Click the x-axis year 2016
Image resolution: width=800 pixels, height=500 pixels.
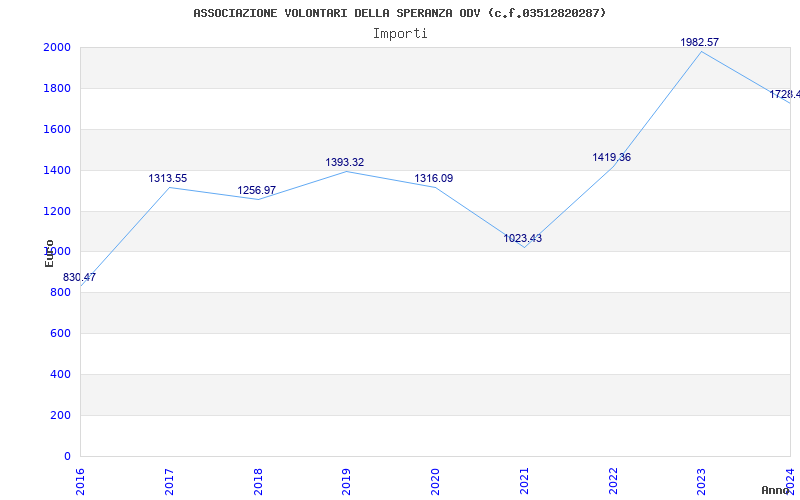click(80, 481)
